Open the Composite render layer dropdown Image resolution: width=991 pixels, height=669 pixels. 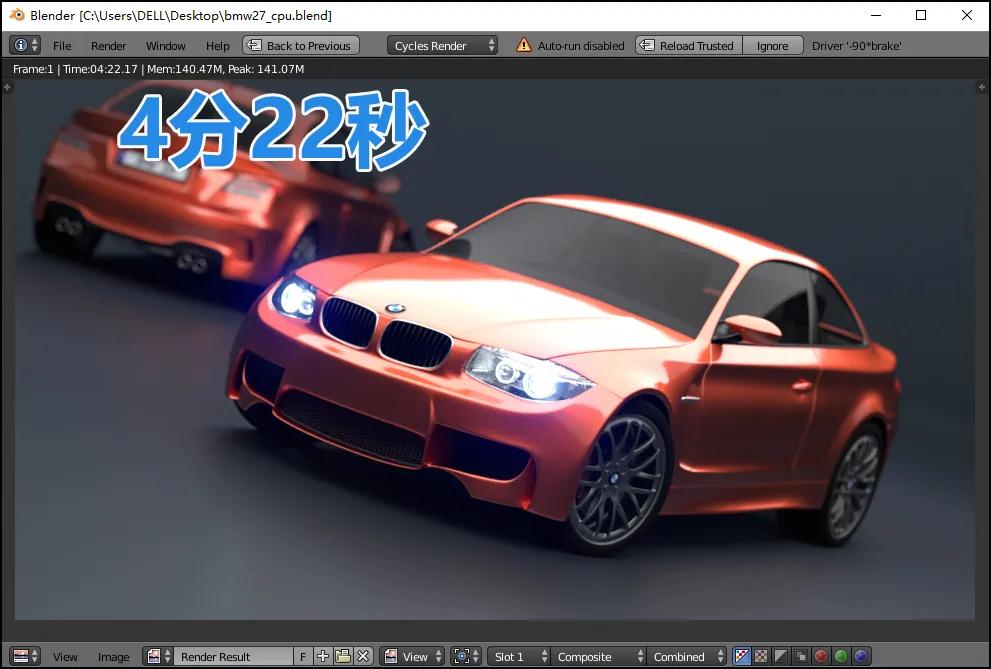coord(596,657)
